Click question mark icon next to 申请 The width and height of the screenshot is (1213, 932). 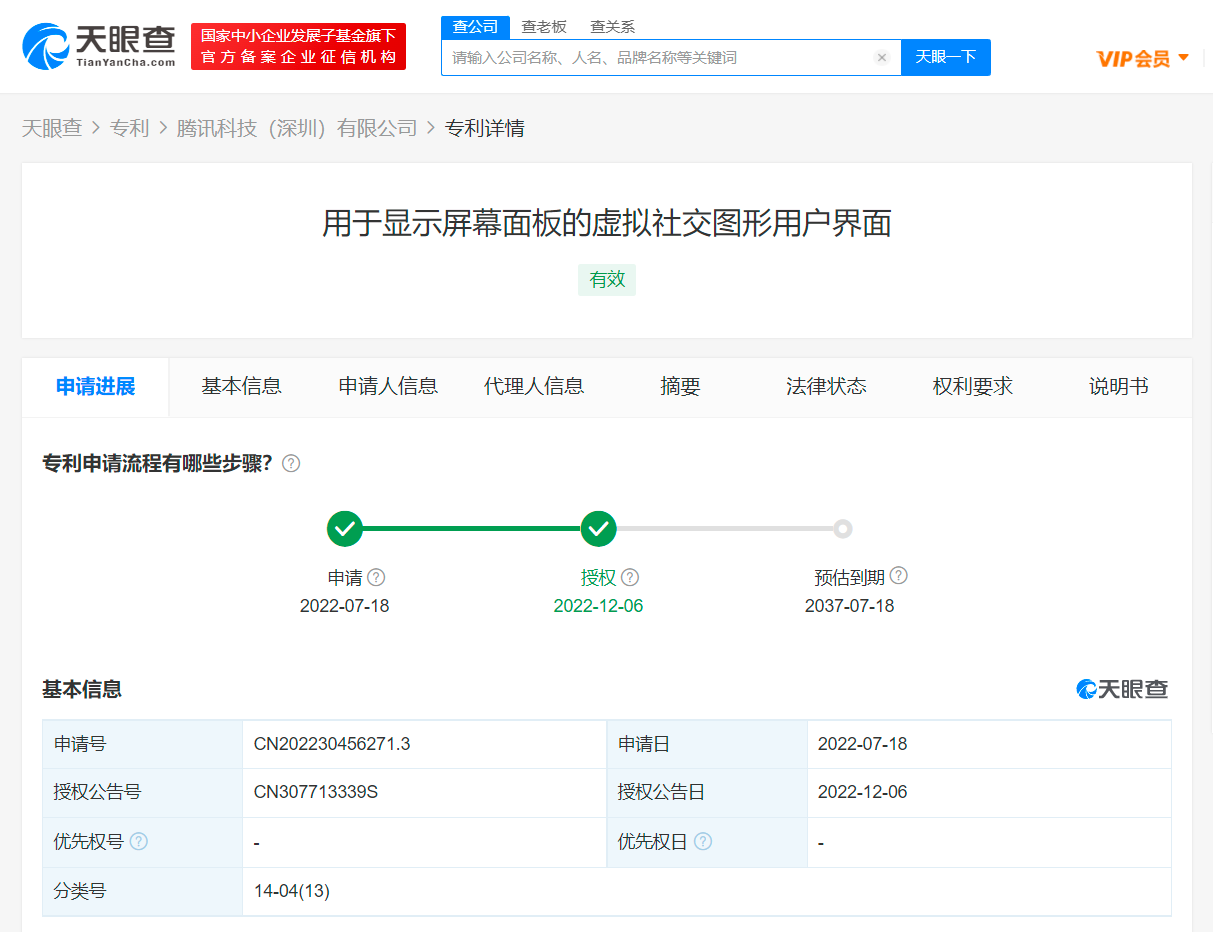pos(376,578)
